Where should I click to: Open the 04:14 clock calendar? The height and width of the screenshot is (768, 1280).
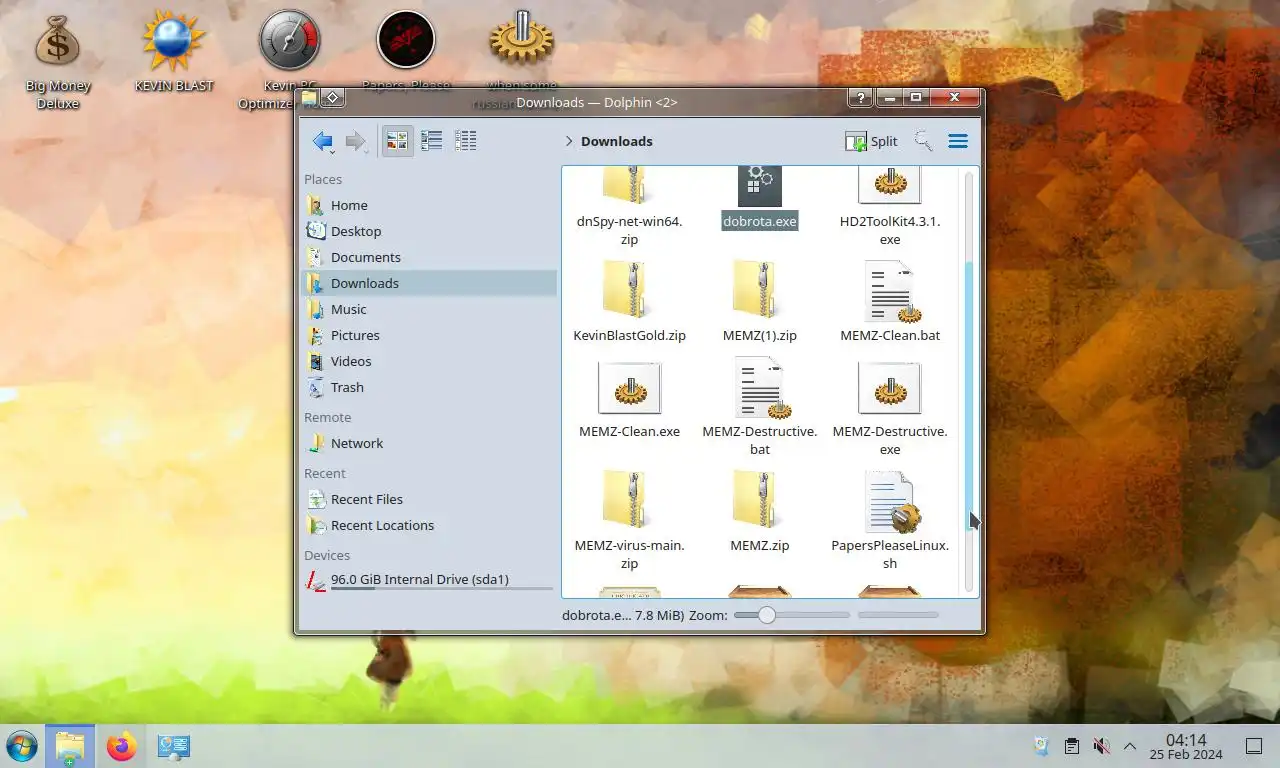(x=1186, y=746)
